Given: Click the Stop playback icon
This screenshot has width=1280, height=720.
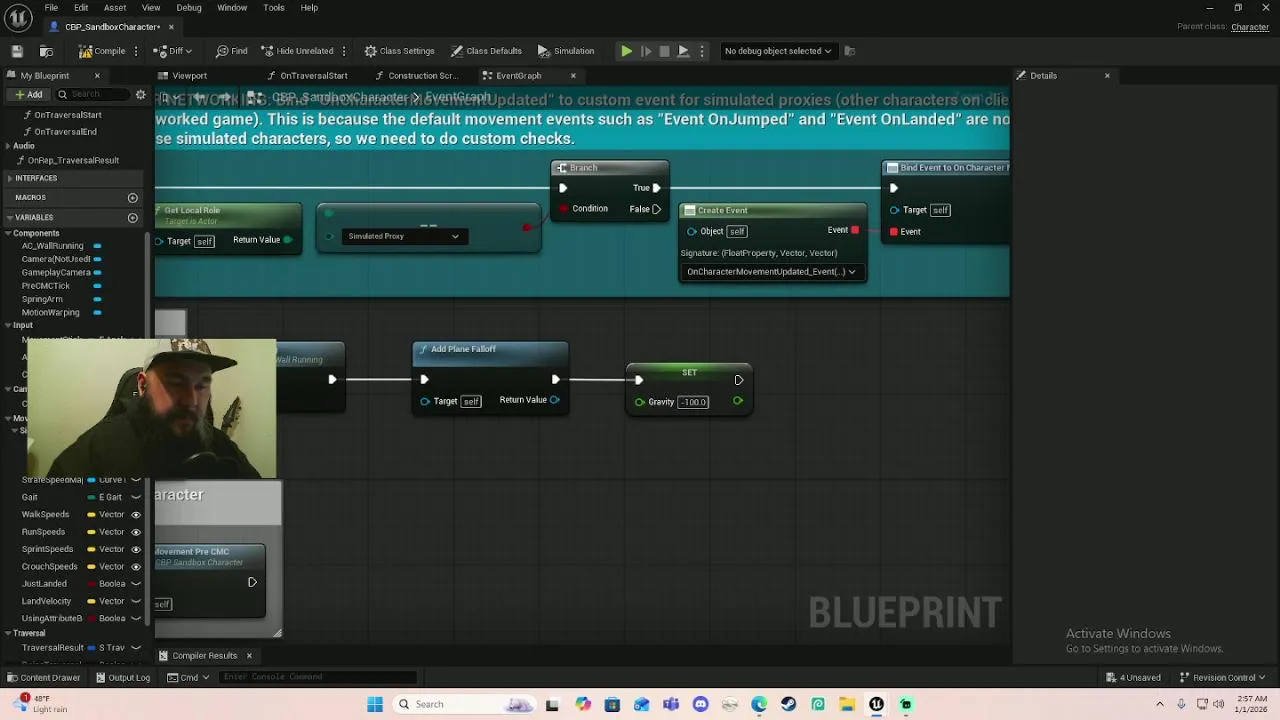Looking at the screenshot, I should (x=664, y=51).
